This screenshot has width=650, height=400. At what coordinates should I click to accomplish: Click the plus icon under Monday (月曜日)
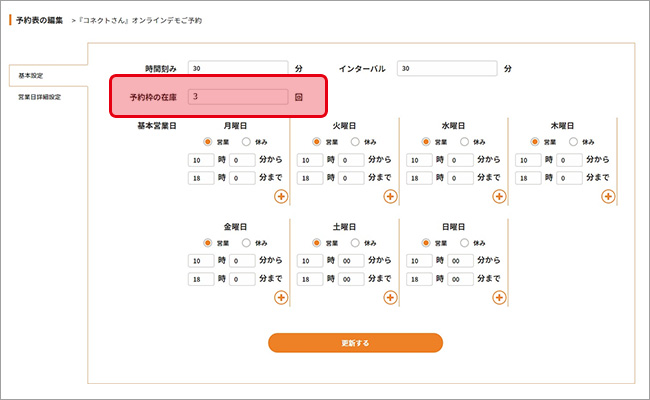click(x=280, y=196)
